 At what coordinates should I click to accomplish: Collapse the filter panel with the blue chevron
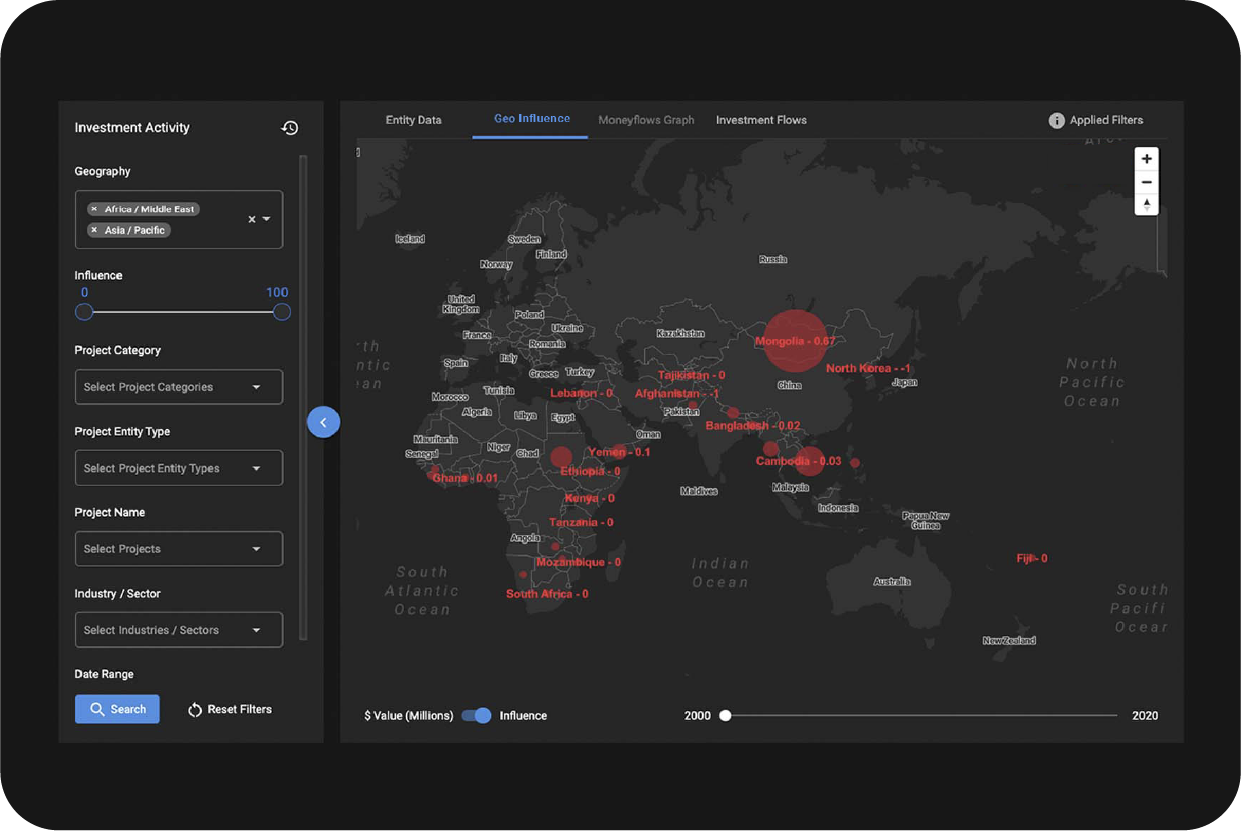click(323, 422)
